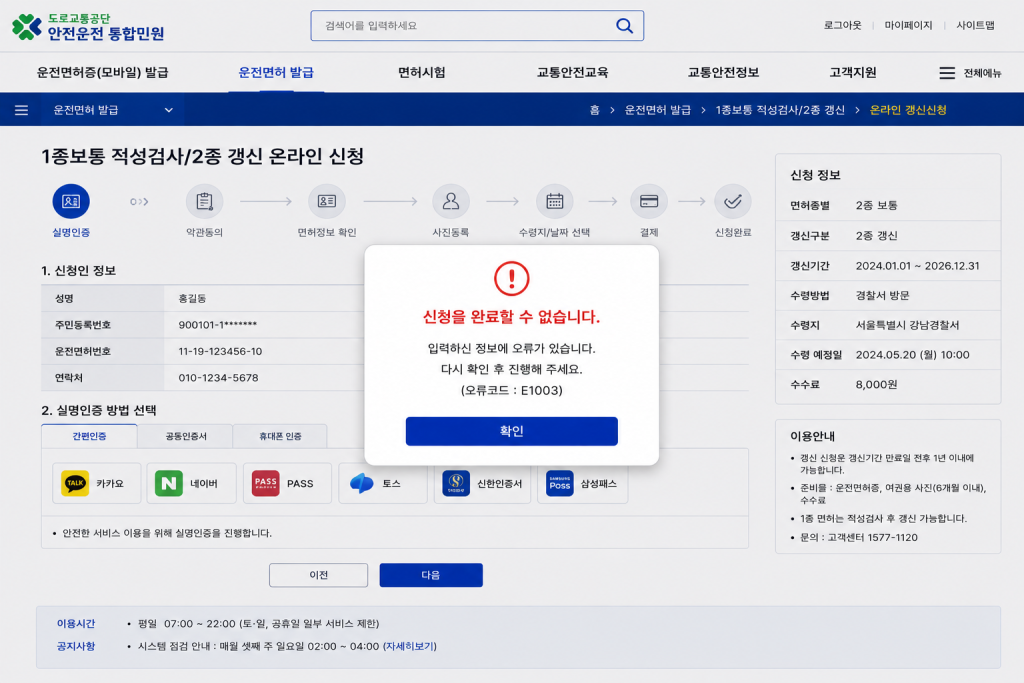
Task: Switch to the 공동인증서 tab
Action: click(x=185, y=436)
